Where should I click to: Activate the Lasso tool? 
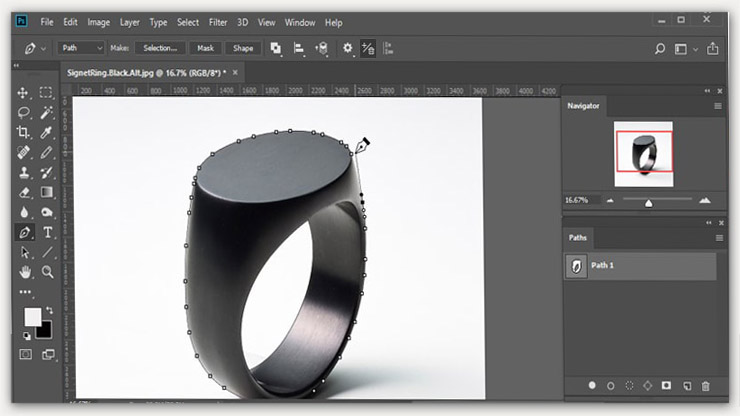tap(23, 112)
